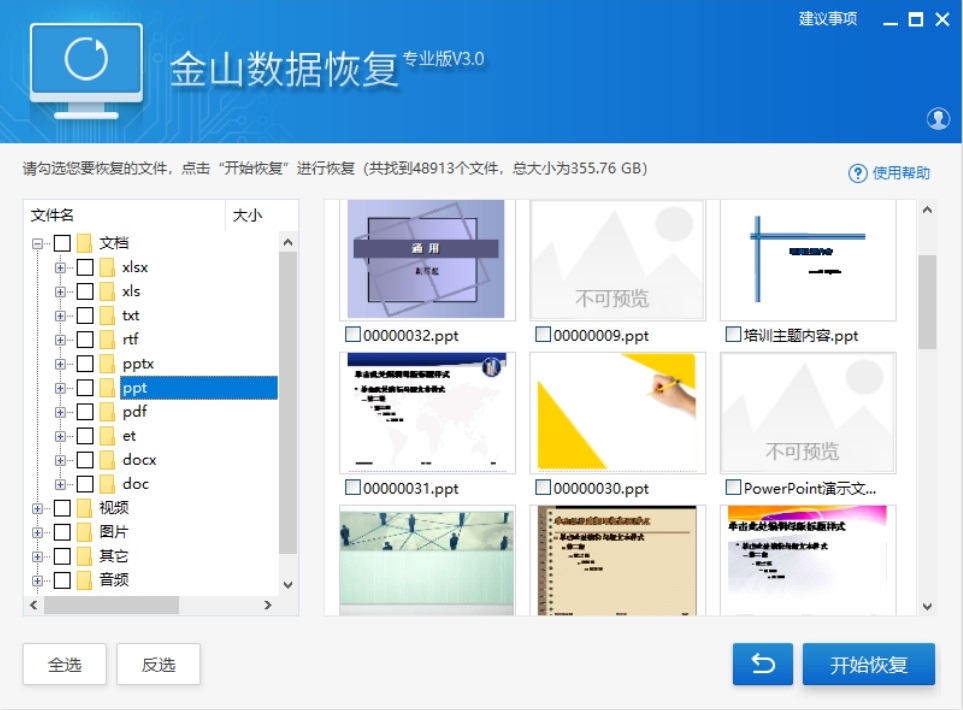This screenshot has width=963, height=710.
Task: Tick the checkbox next to 培训主题内容.ppt
Action: pyautogui.click(x=733, y=335)
